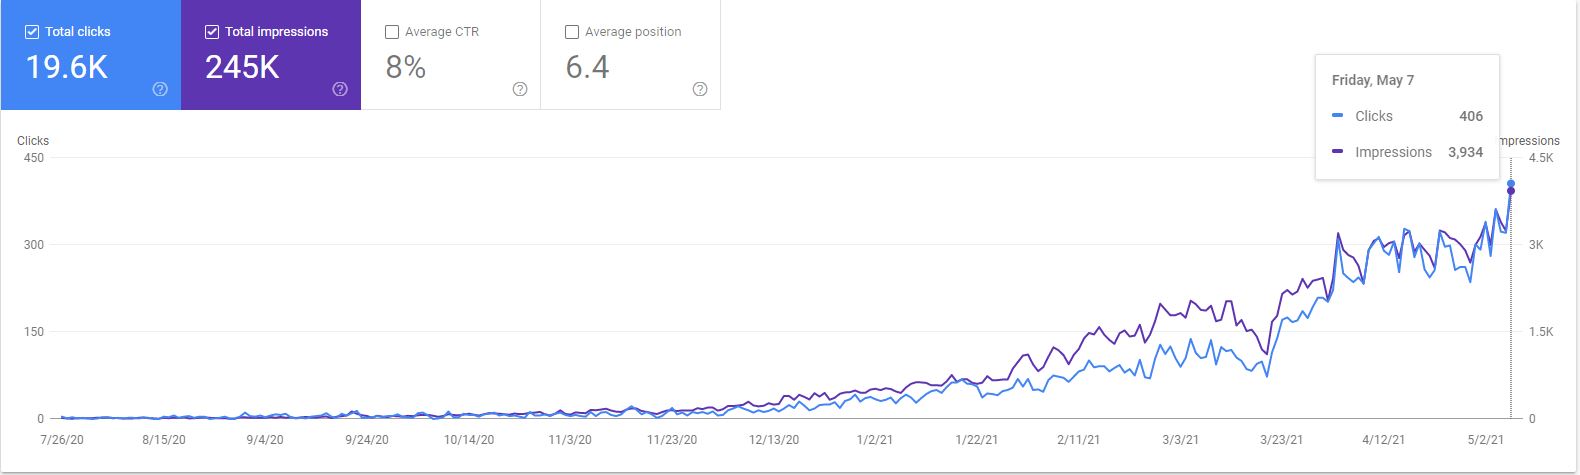This screenshot has width=1580, height=475.
Task: Click the 1/2/21 date label on axis
Action: click(x=875, y=439)
